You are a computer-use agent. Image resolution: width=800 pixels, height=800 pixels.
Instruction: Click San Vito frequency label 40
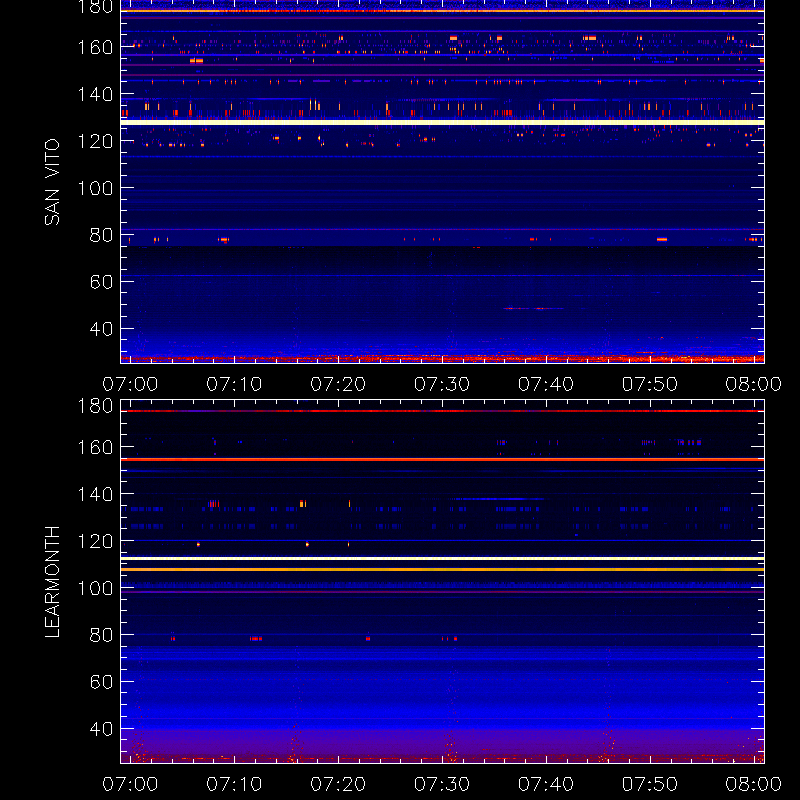[x=102, y=329]
